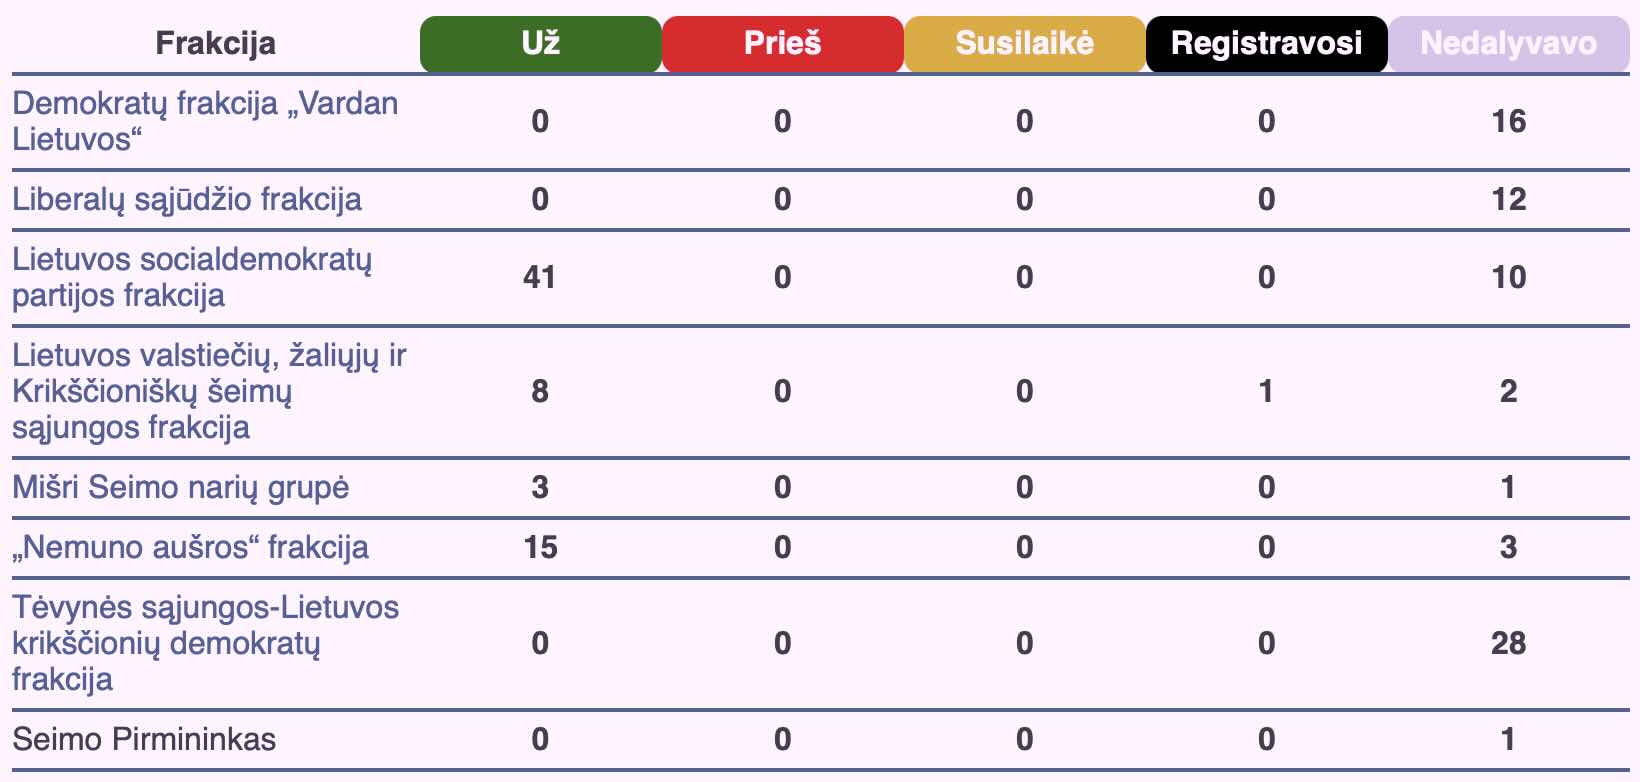Open Lietuvos valstiečių, žaliųjų frakcija link
Viewport: 1640px width, 782px height.
pyautogui.click(x=209, y=391)
